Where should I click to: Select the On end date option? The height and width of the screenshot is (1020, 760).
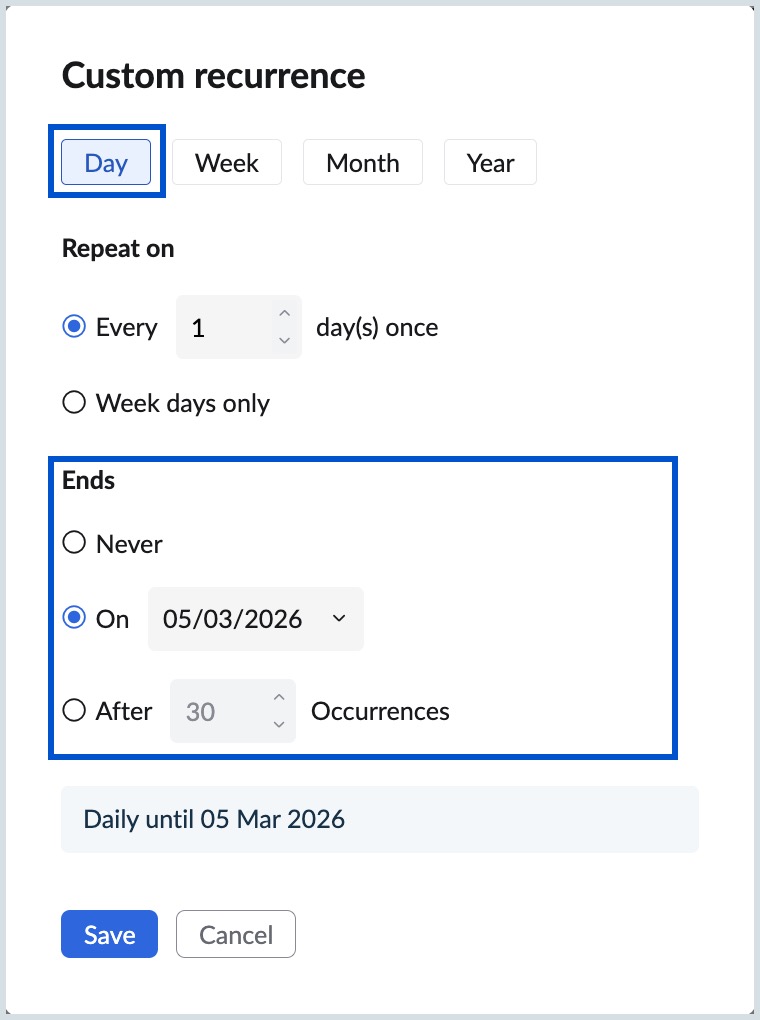tap(74, 618)
